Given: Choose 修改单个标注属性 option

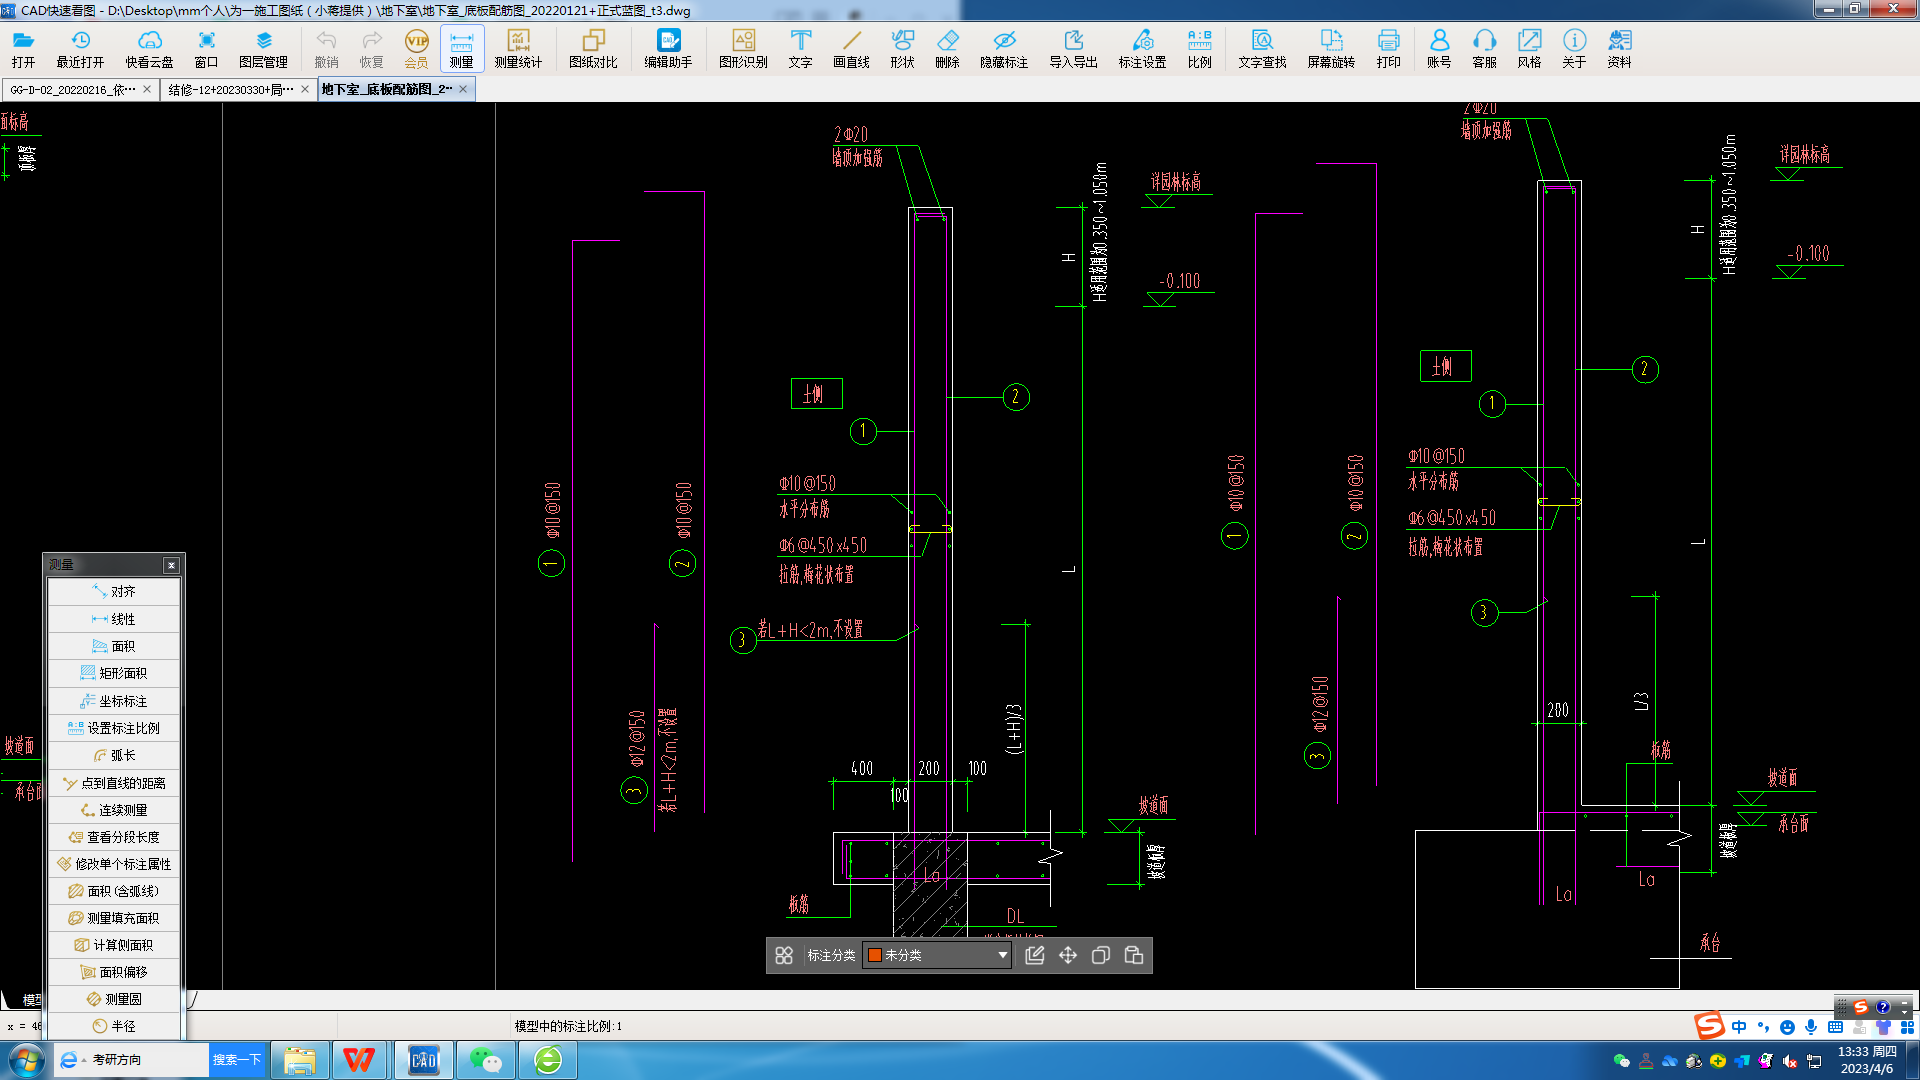Looking at the screenshot, I should click(114, 864).
